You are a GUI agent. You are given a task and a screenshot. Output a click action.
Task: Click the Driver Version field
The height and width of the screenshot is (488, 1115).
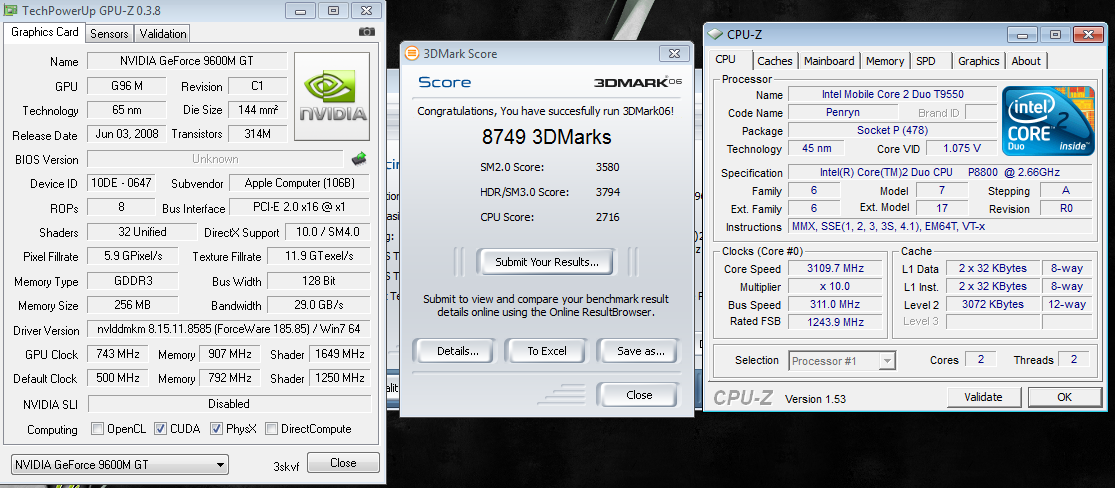pos(229,330)
